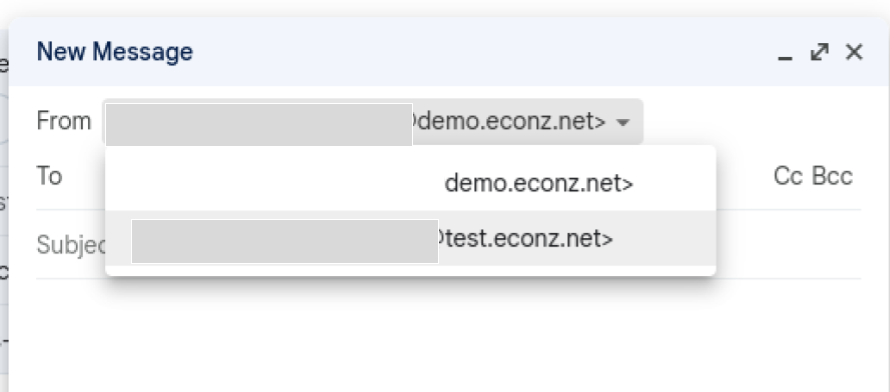This screenshot has width=890, height=392.
Task: Expand compose window to full screen
Action: 819,52
